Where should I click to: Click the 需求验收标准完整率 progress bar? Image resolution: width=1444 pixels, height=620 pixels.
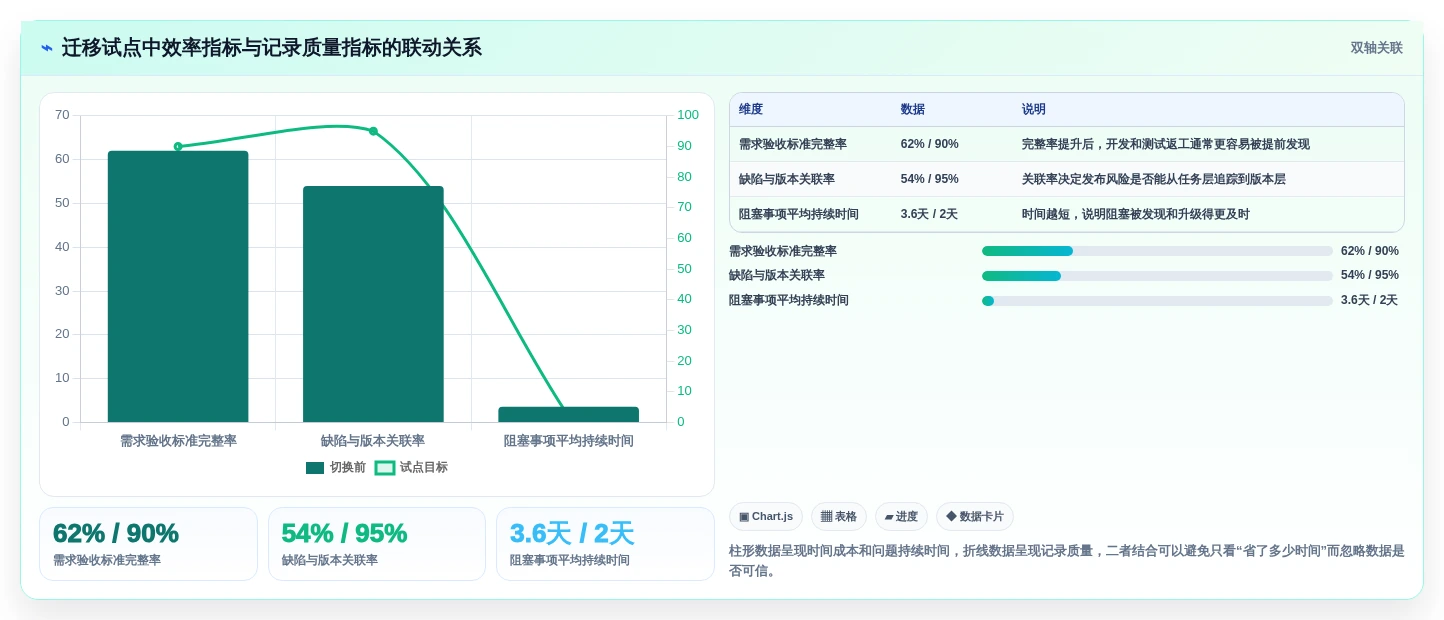click(x=1157, y=251)
